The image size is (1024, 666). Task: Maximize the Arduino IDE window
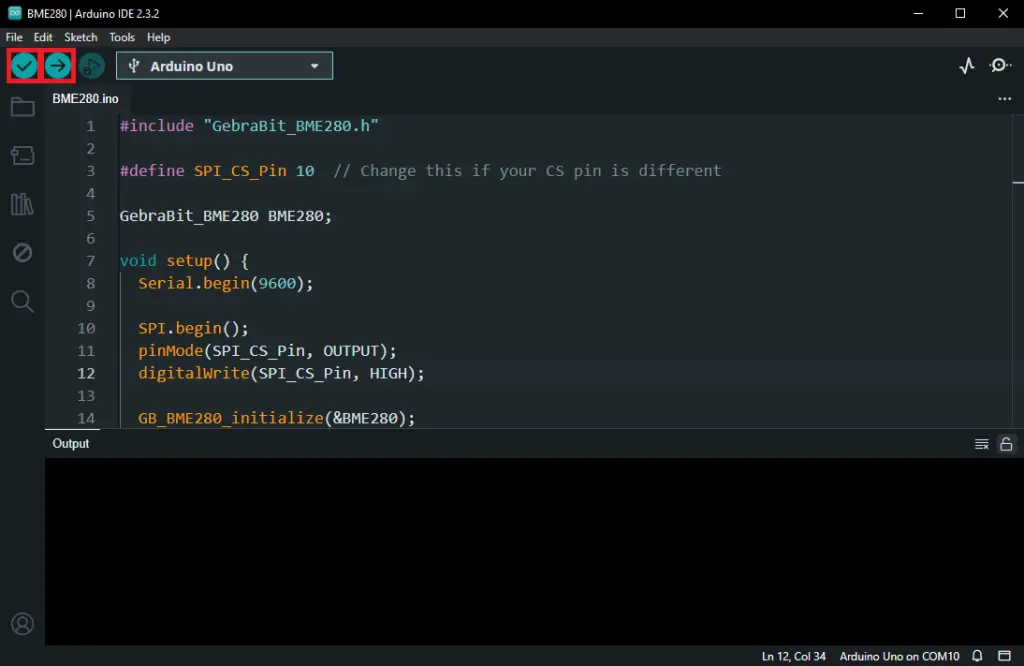tap(960, 13)
